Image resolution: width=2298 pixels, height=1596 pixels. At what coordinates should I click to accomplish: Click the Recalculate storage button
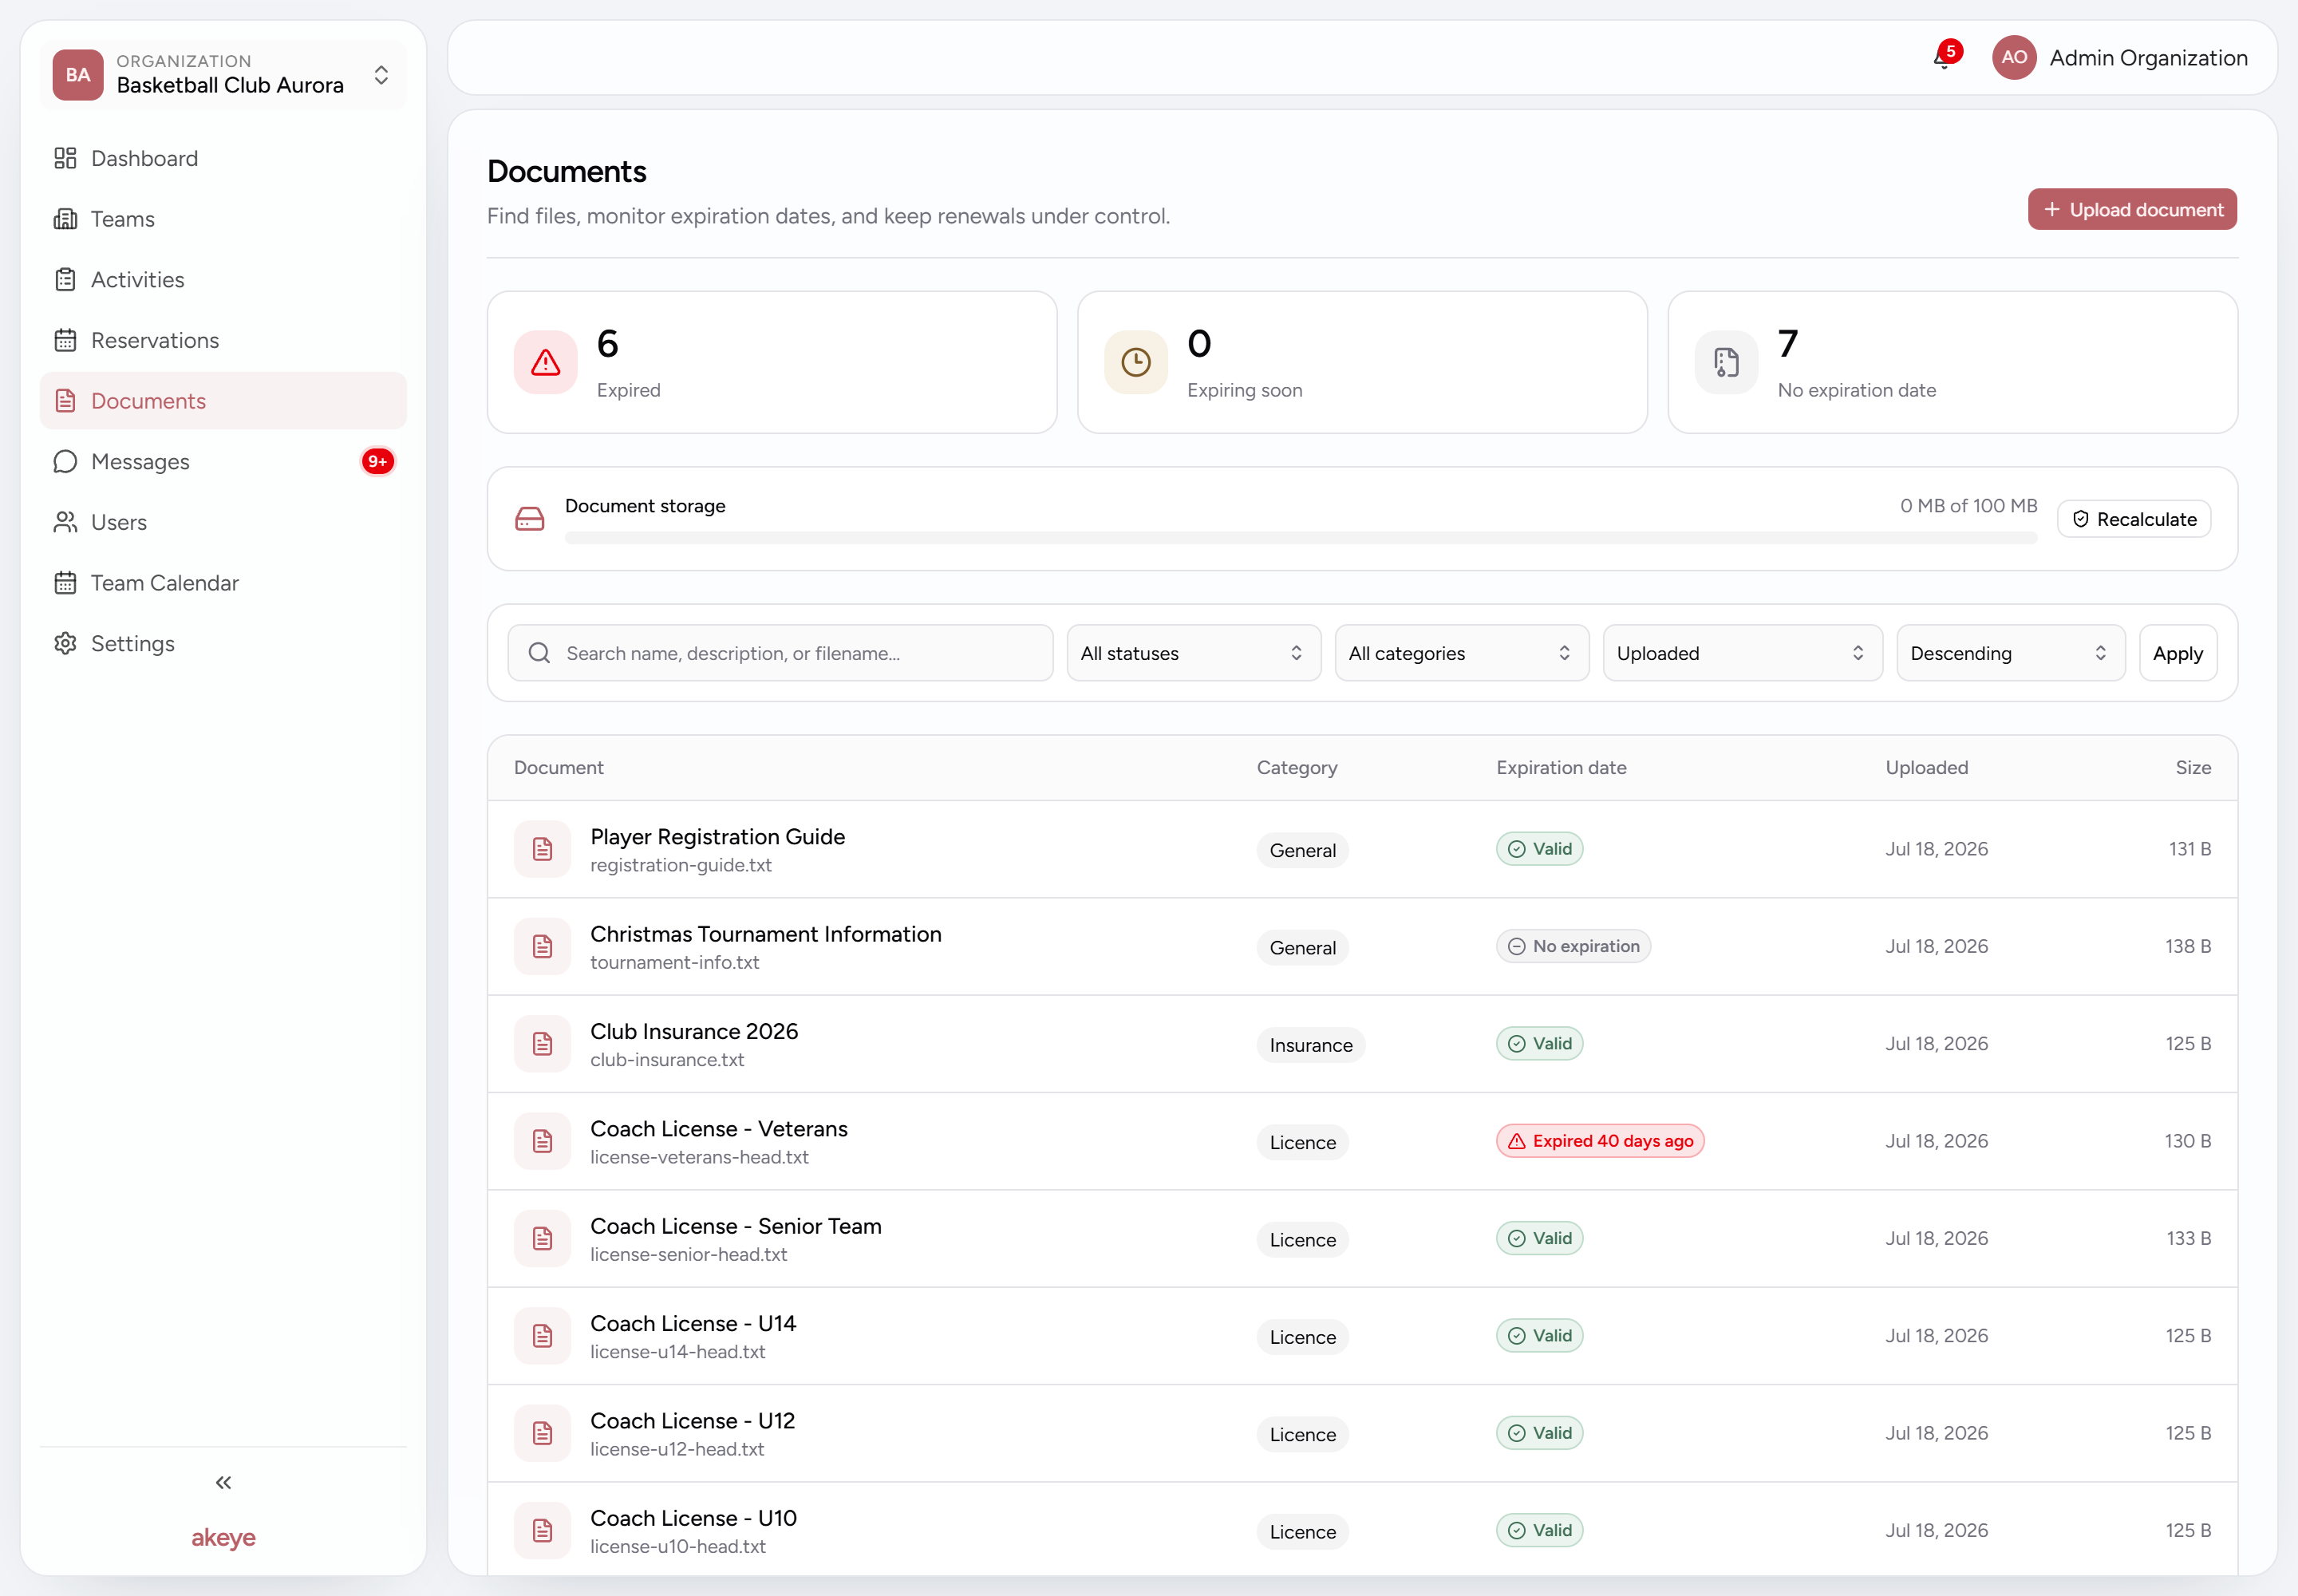[x=2133, y=519]
